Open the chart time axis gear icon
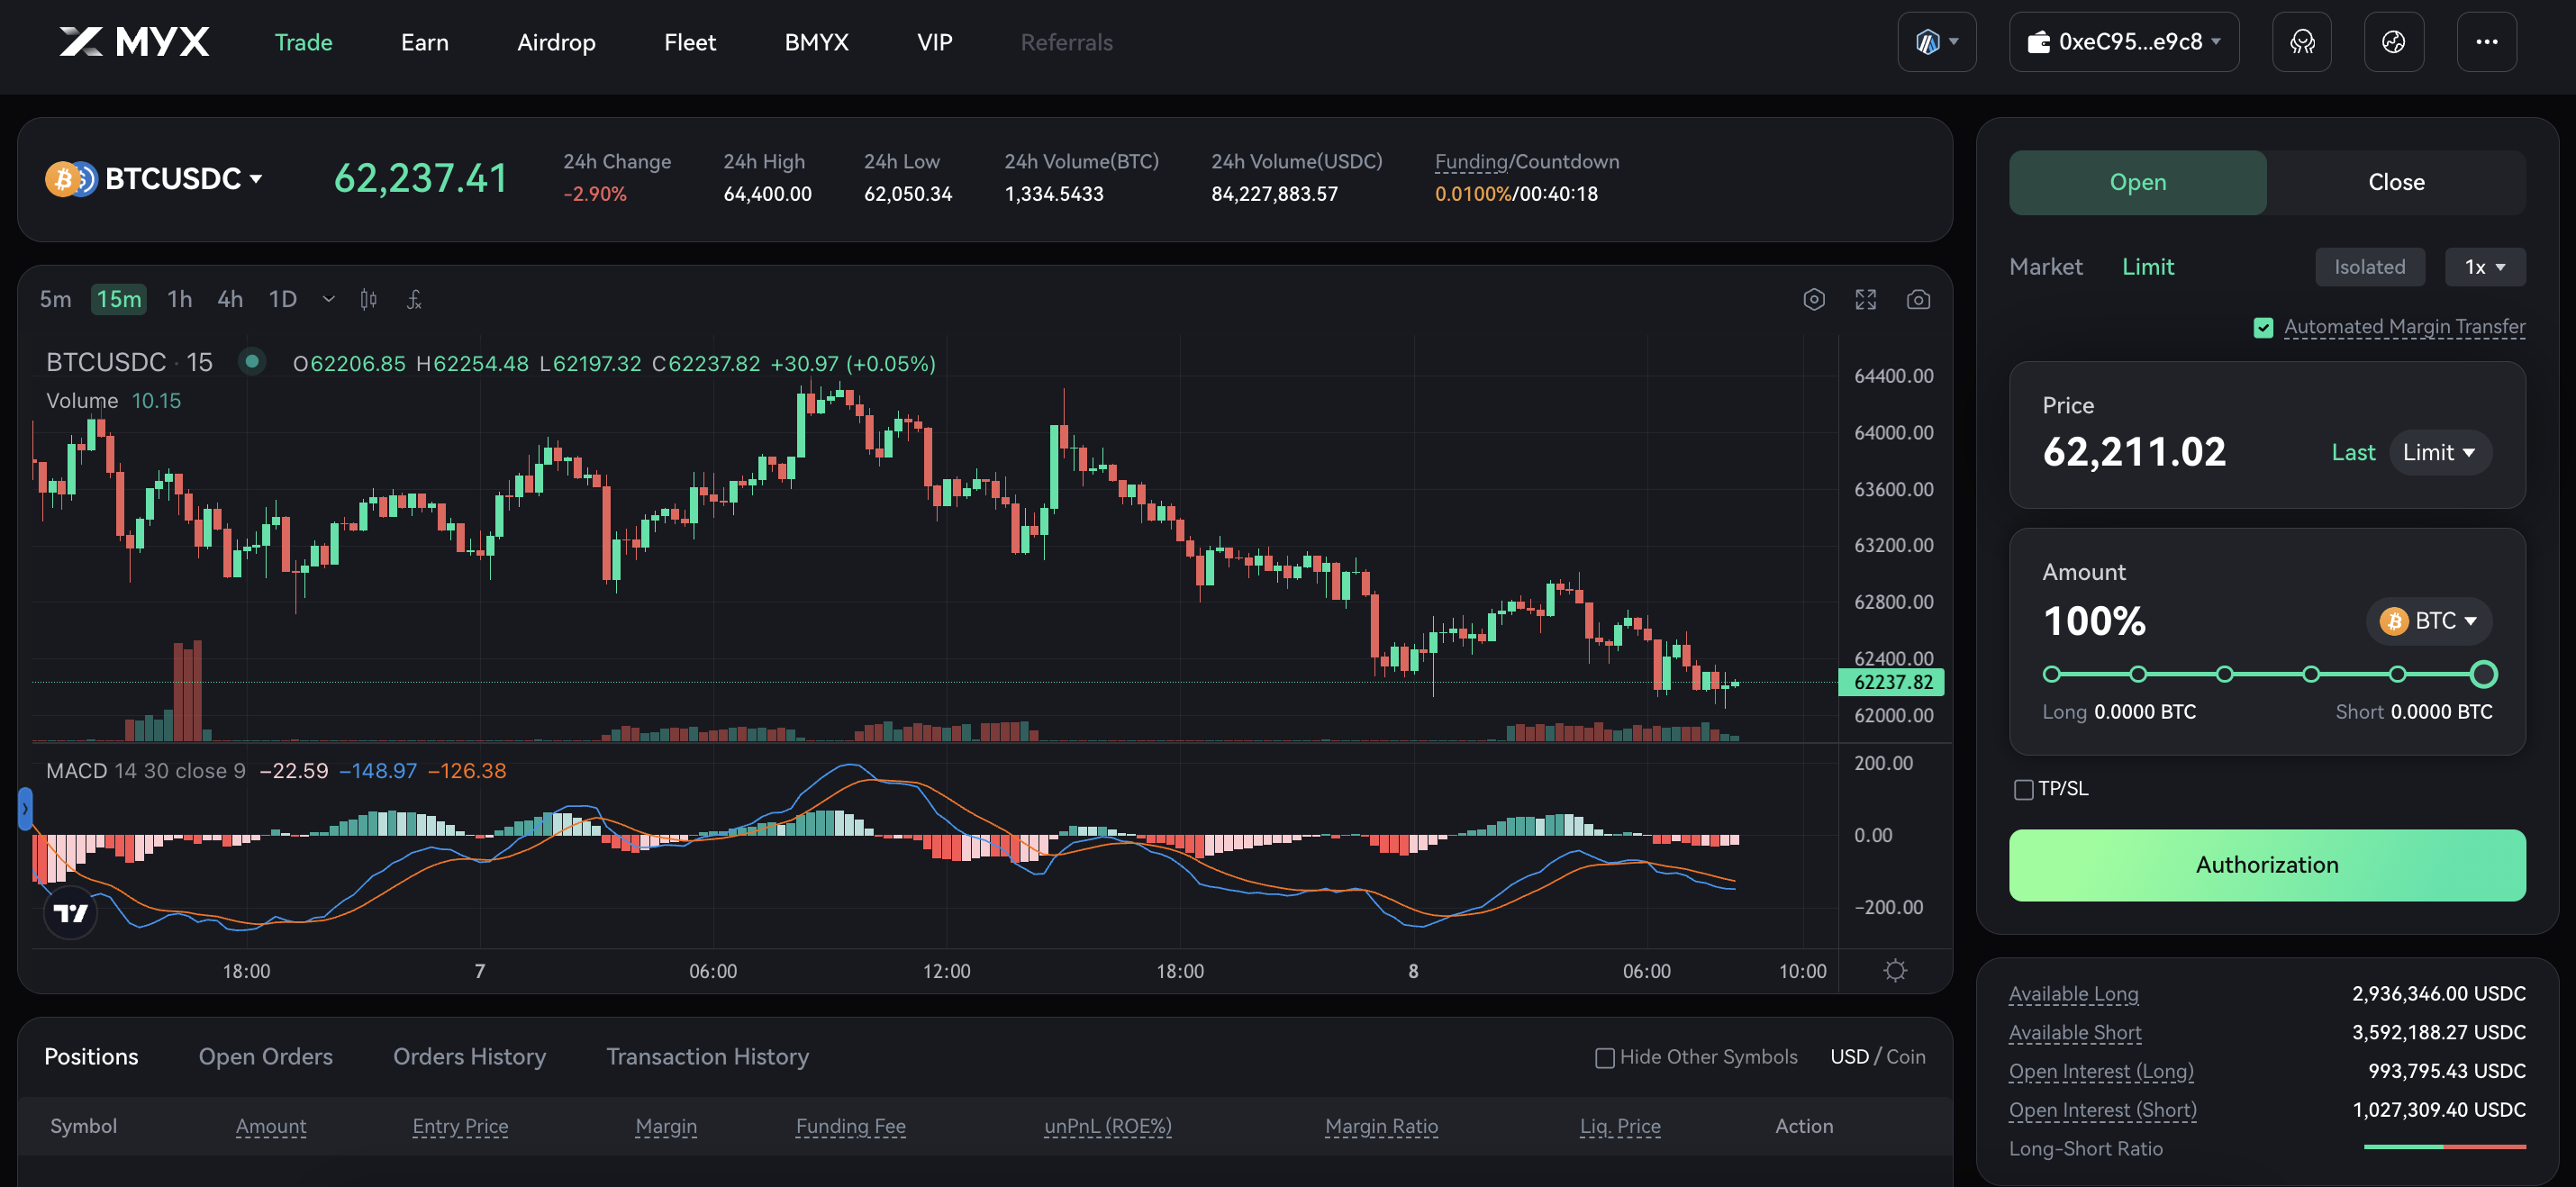2576x1187 pixels. [x=1894, y=970]
